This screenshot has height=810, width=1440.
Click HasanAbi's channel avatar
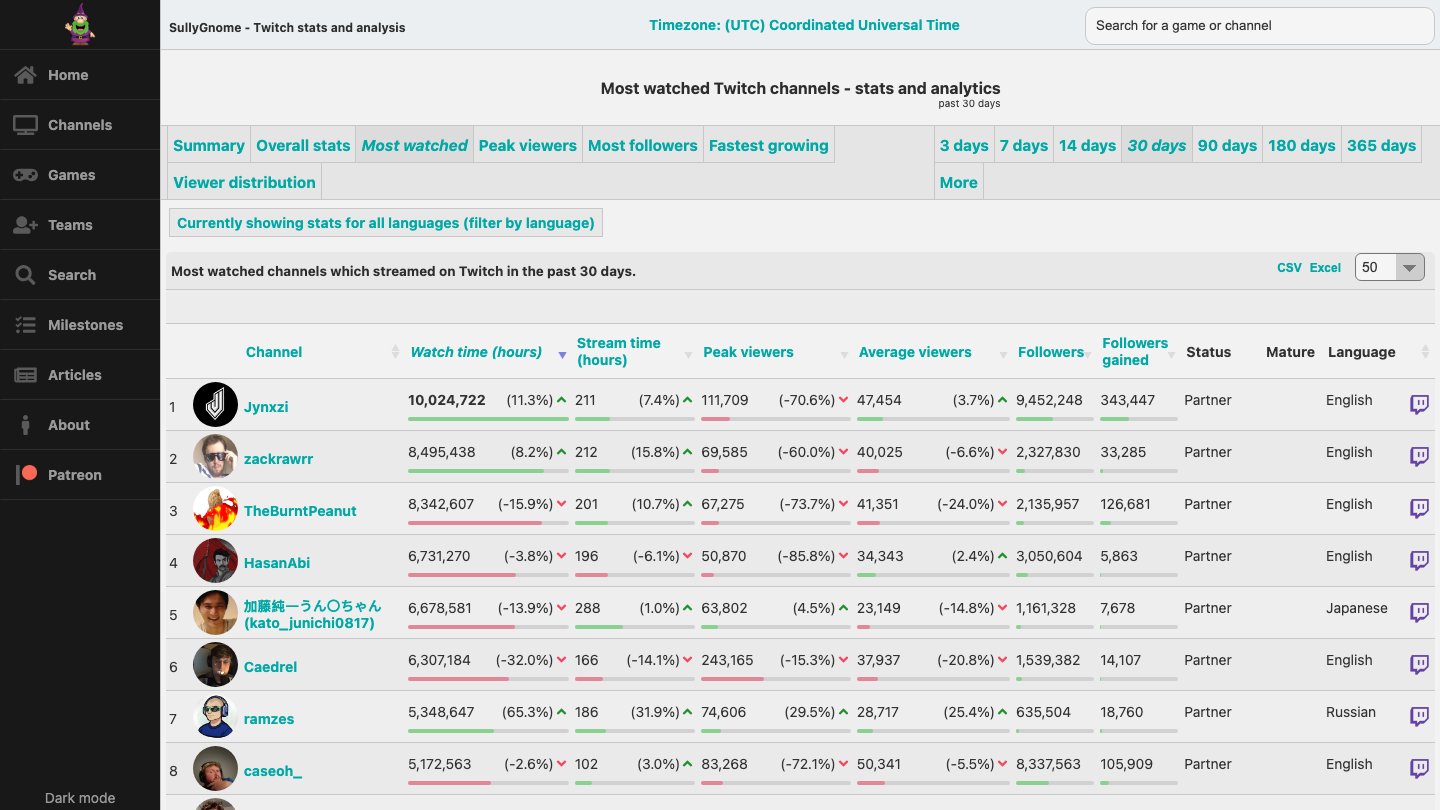(x=215, y=561)
